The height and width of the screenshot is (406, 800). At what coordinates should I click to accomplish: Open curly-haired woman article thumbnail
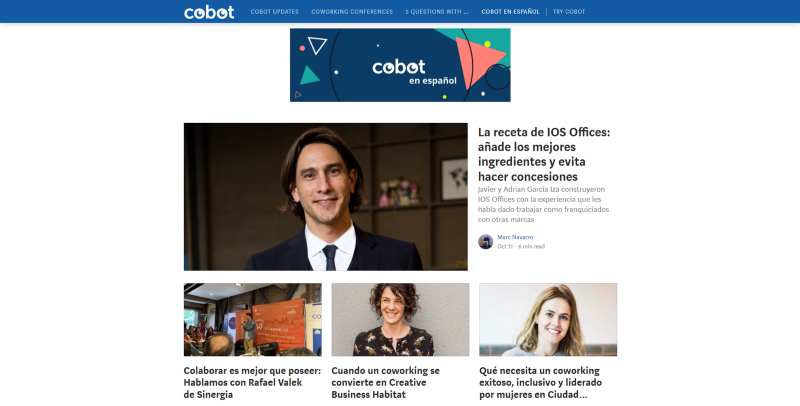400,320
